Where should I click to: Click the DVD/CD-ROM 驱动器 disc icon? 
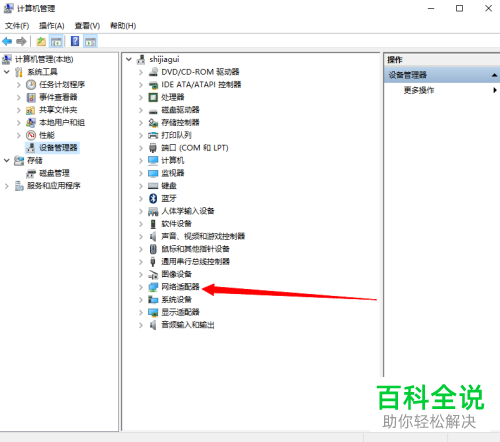153,72
